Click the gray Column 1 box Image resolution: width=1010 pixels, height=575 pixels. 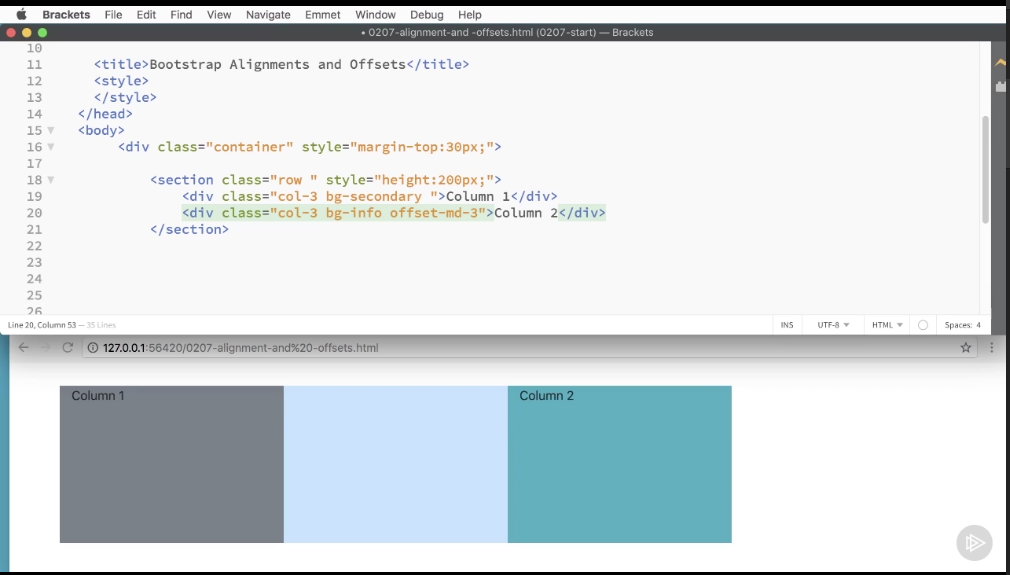click(171, 464)
